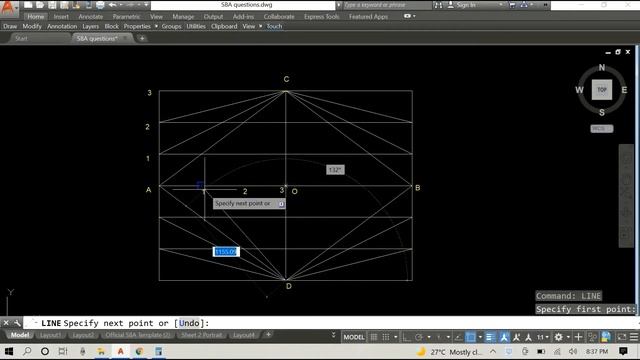
Task: Switch to the Layout1 tab
Action: pyautogui.click(x=50, y=335)
